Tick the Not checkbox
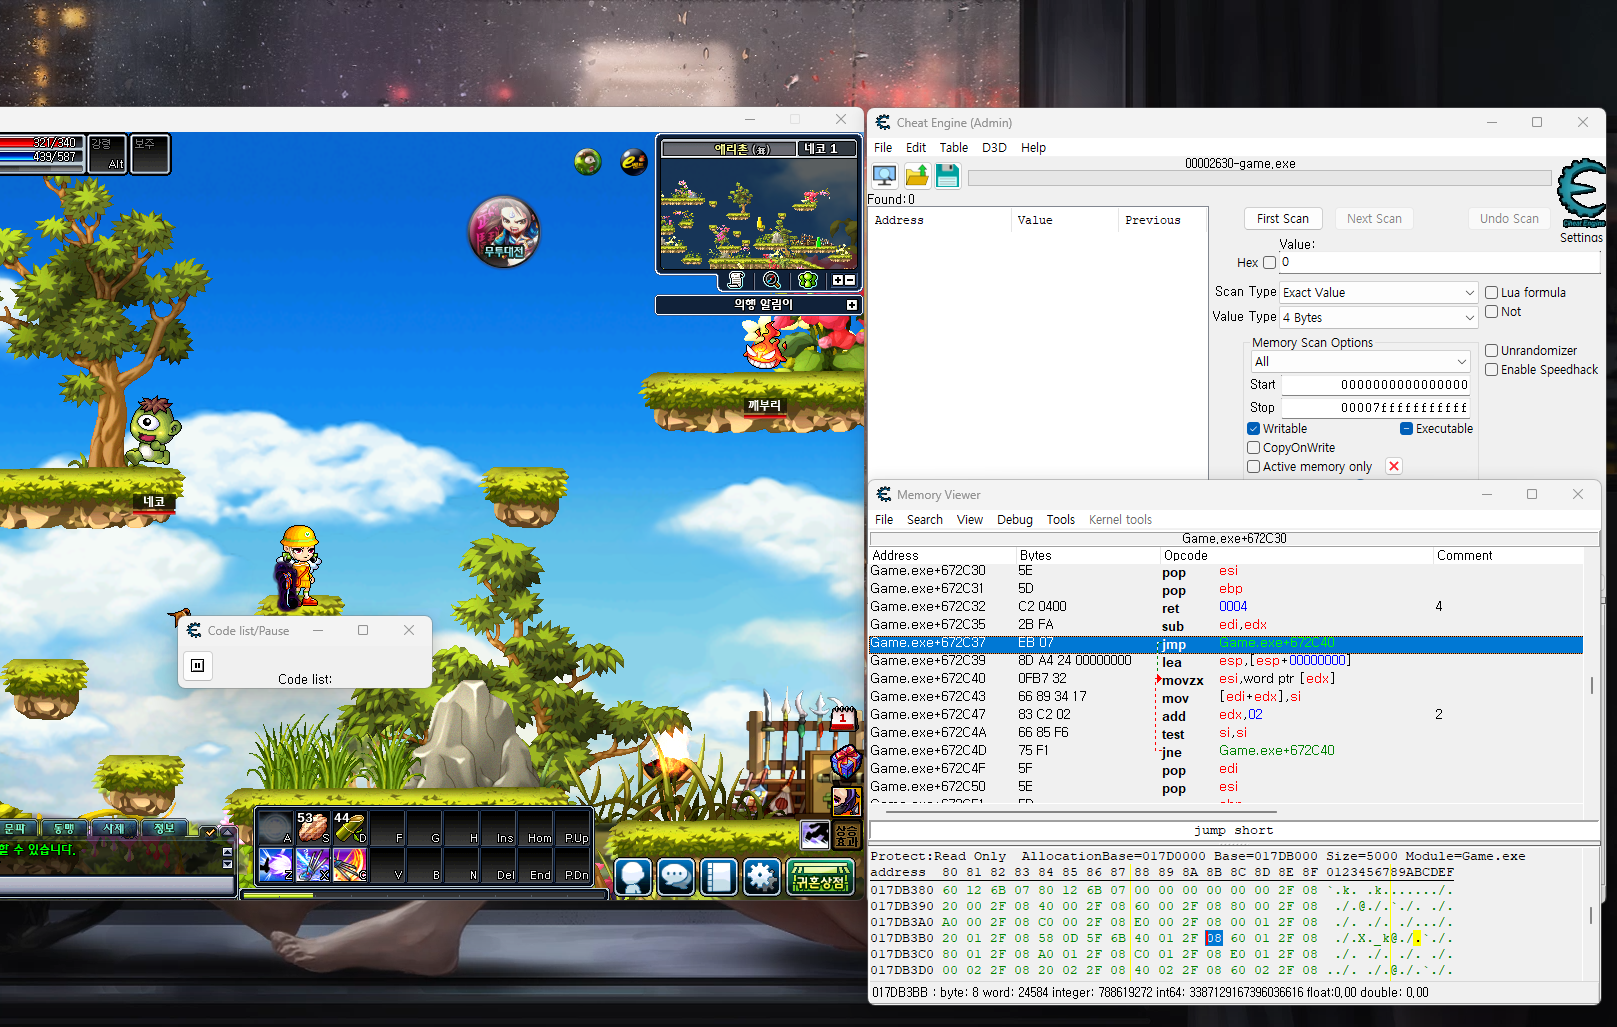 pyautogui.click(x=1491, y=312)
